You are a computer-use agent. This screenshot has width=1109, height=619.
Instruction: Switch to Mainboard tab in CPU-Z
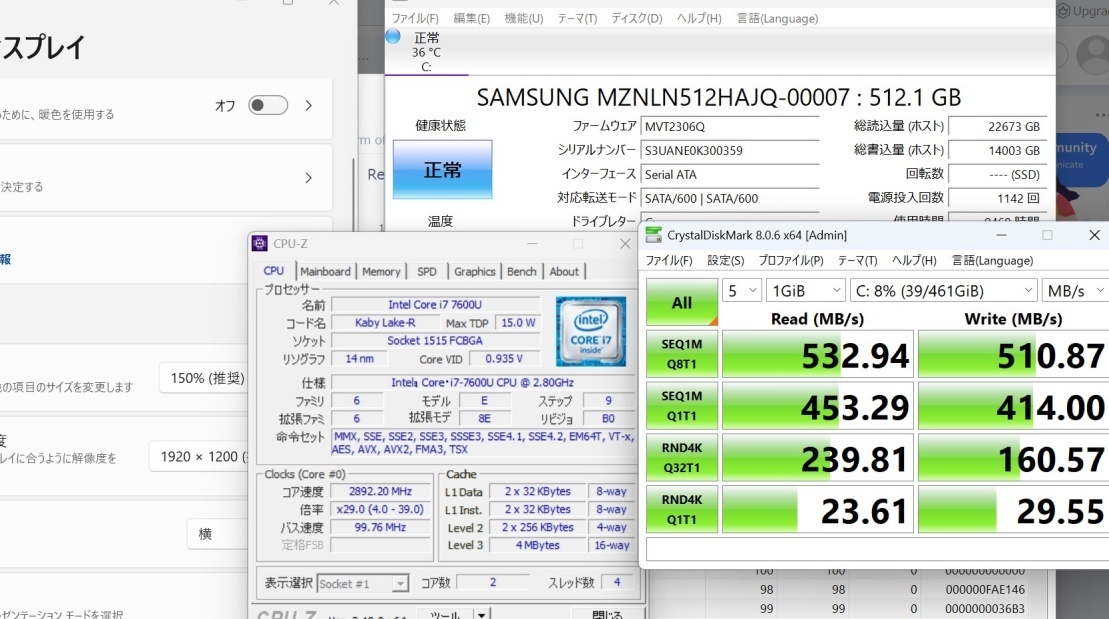325,271
